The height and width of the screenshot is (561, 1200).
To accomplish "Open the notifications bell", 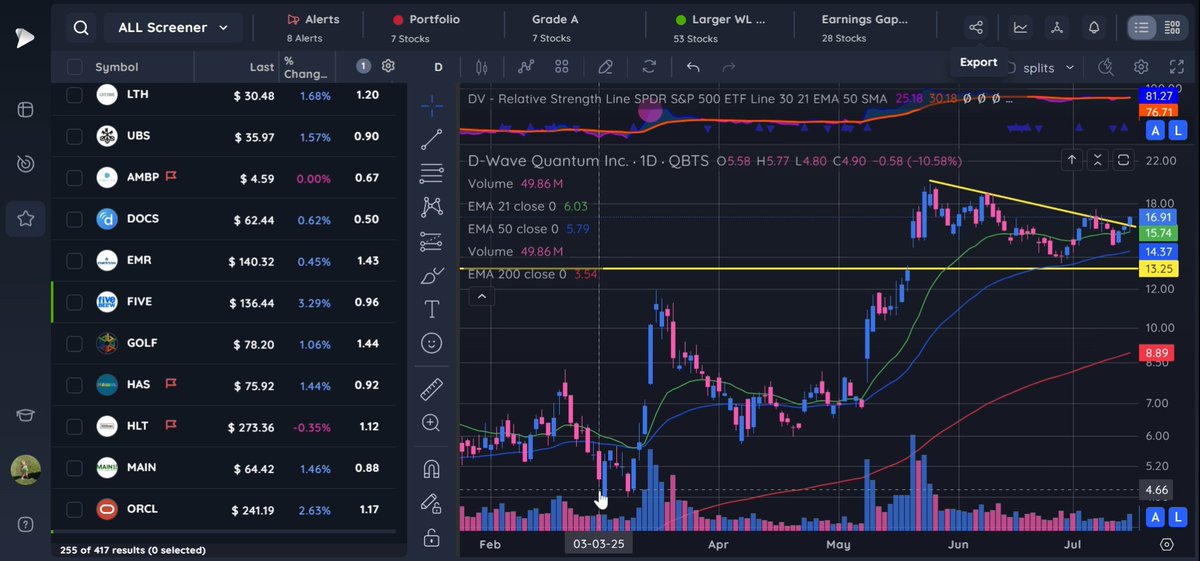I will click(x=1094, y=28).
